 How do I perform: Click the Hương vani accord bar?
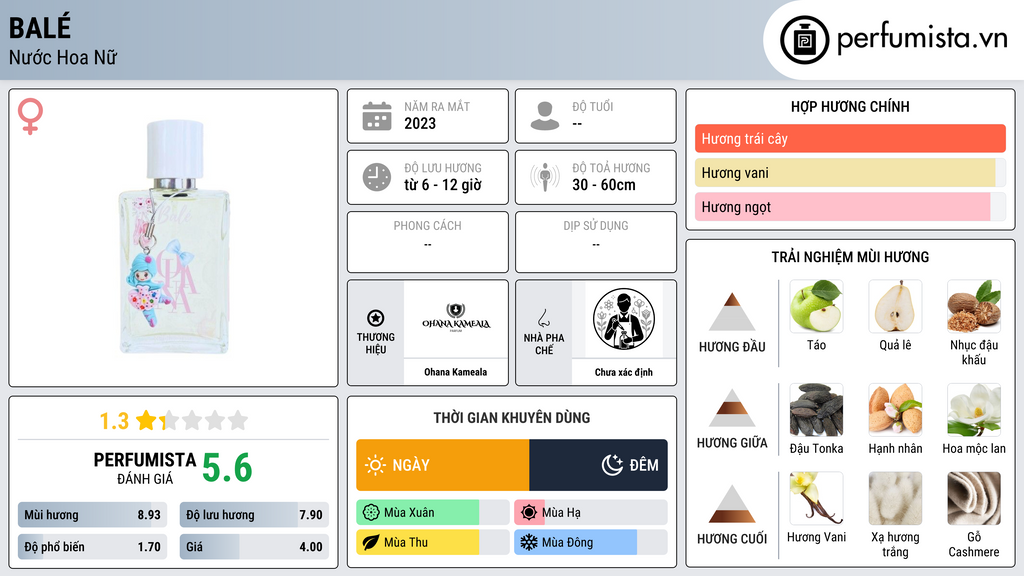(x=850, y=173)
